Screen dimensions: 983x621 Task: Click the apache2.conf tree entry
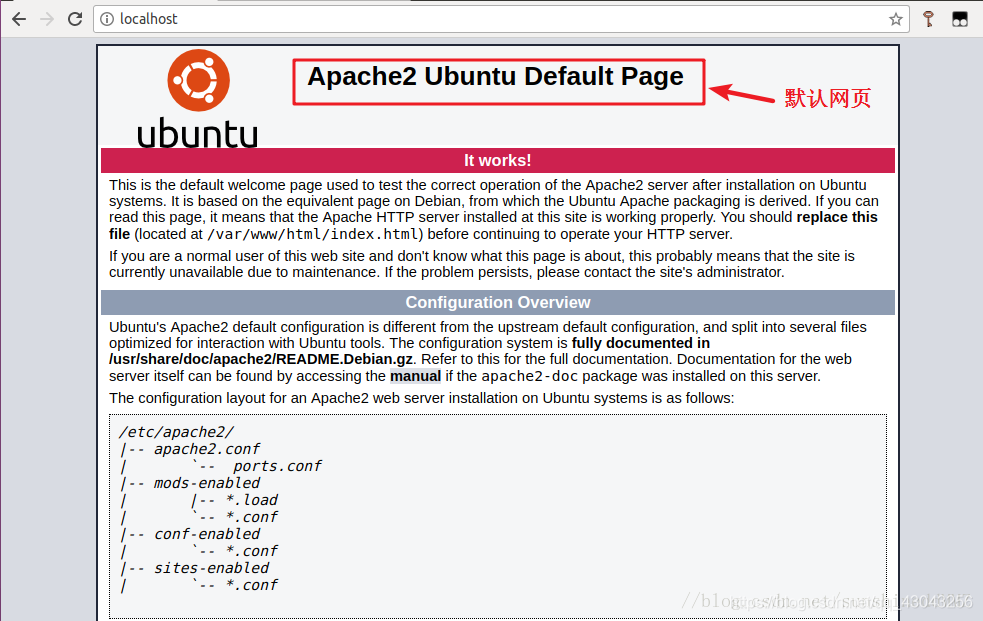pos(206,449)
